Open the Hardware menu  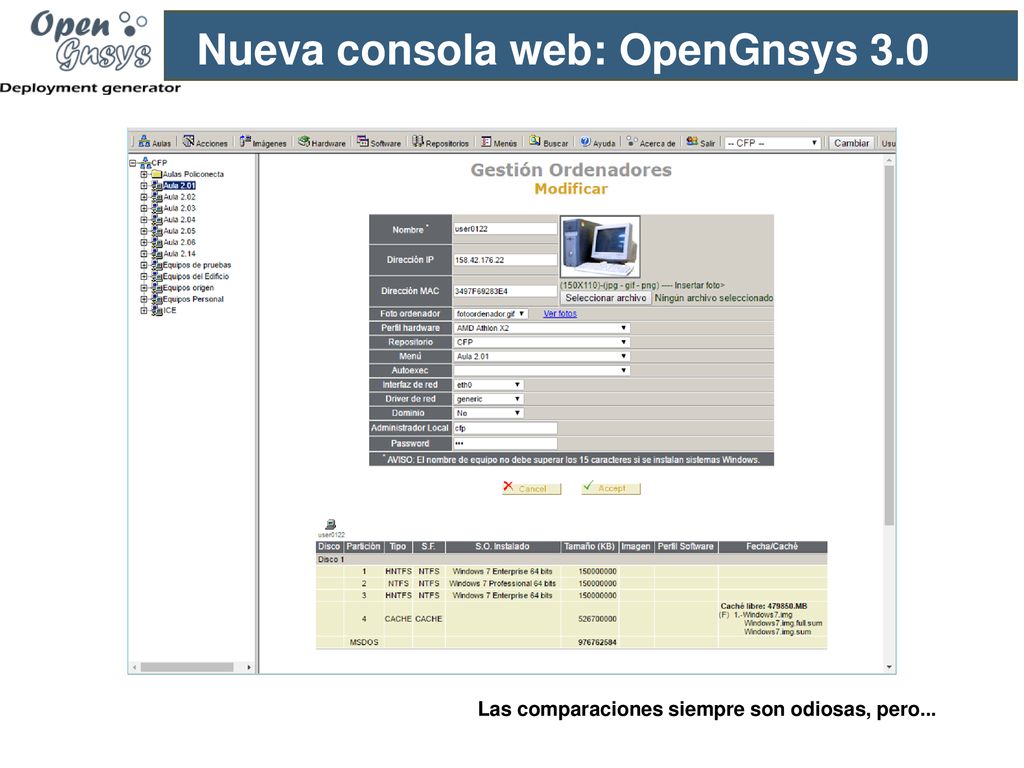[322, 142]
